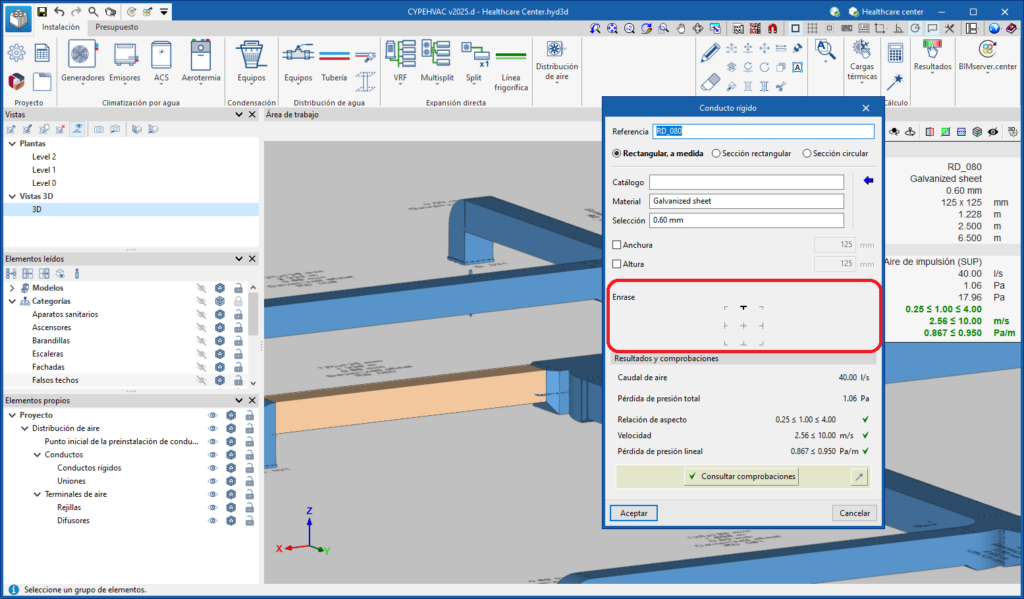Select the Emisores ribbon icon
Screen dimensions: 1024x599
click(x=125, y=58)
